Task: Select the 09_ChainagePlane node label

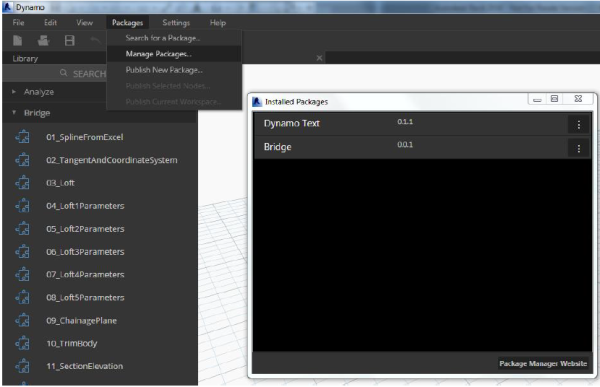Action: point(82,321)
